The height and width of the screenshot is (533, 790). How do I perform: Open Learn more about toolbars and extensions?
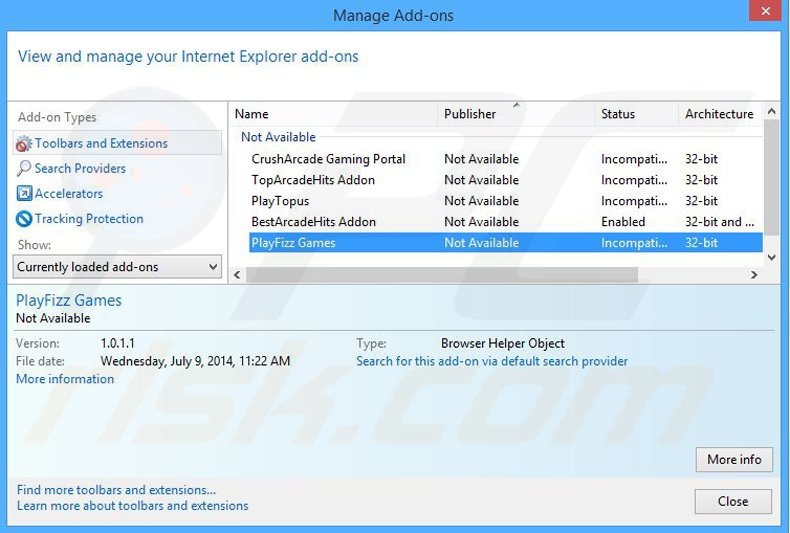tap(133, 505)
